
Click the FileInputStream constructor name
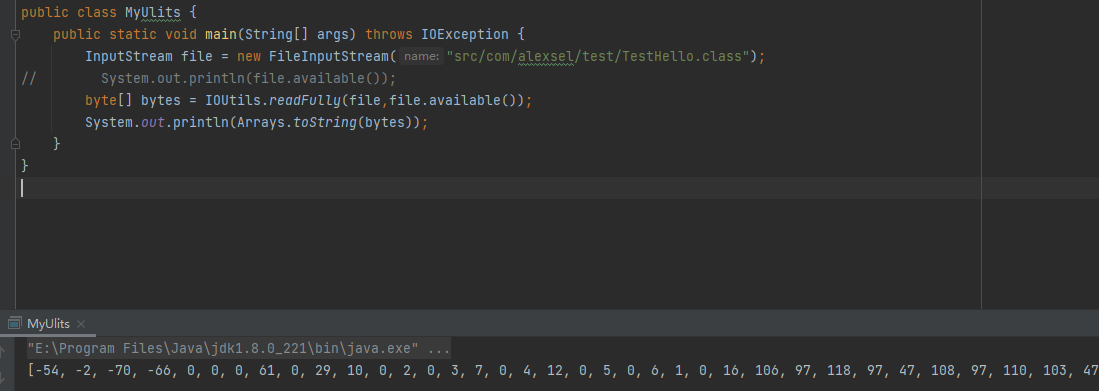(329, 57)
